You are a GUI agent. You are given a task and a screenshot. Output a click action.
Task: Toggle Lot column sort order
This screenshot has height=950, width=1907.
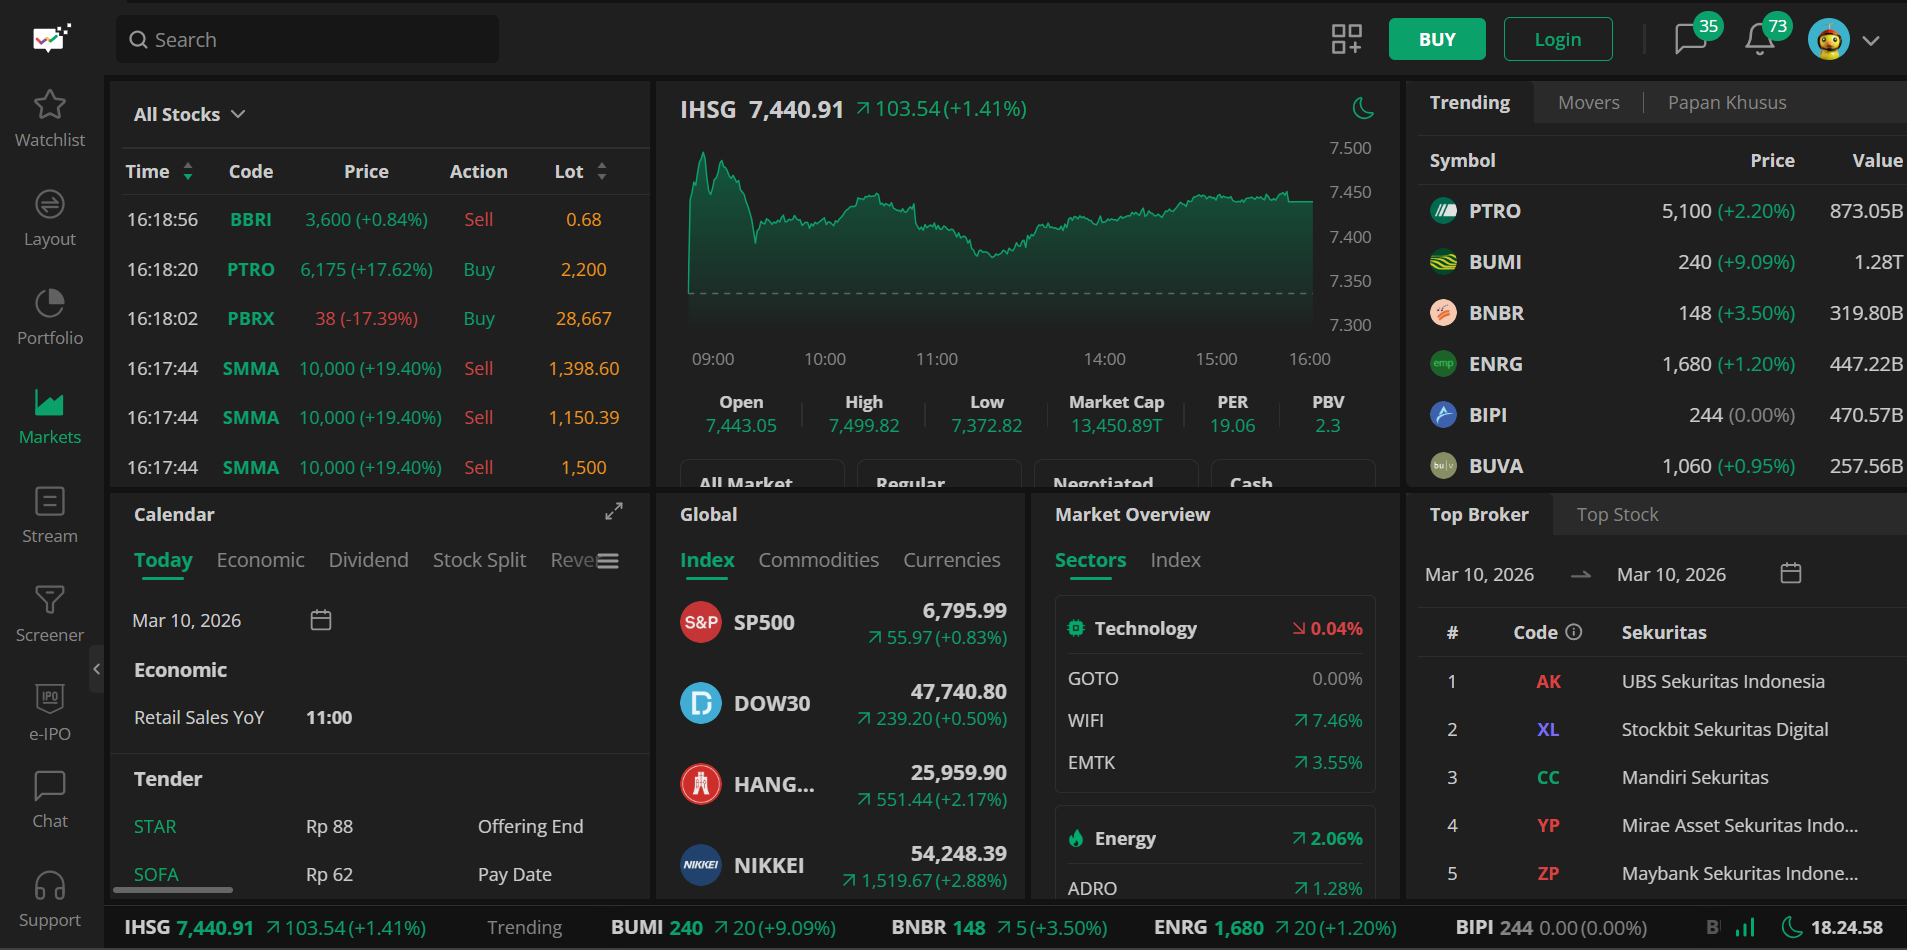[x=602, y=172]
